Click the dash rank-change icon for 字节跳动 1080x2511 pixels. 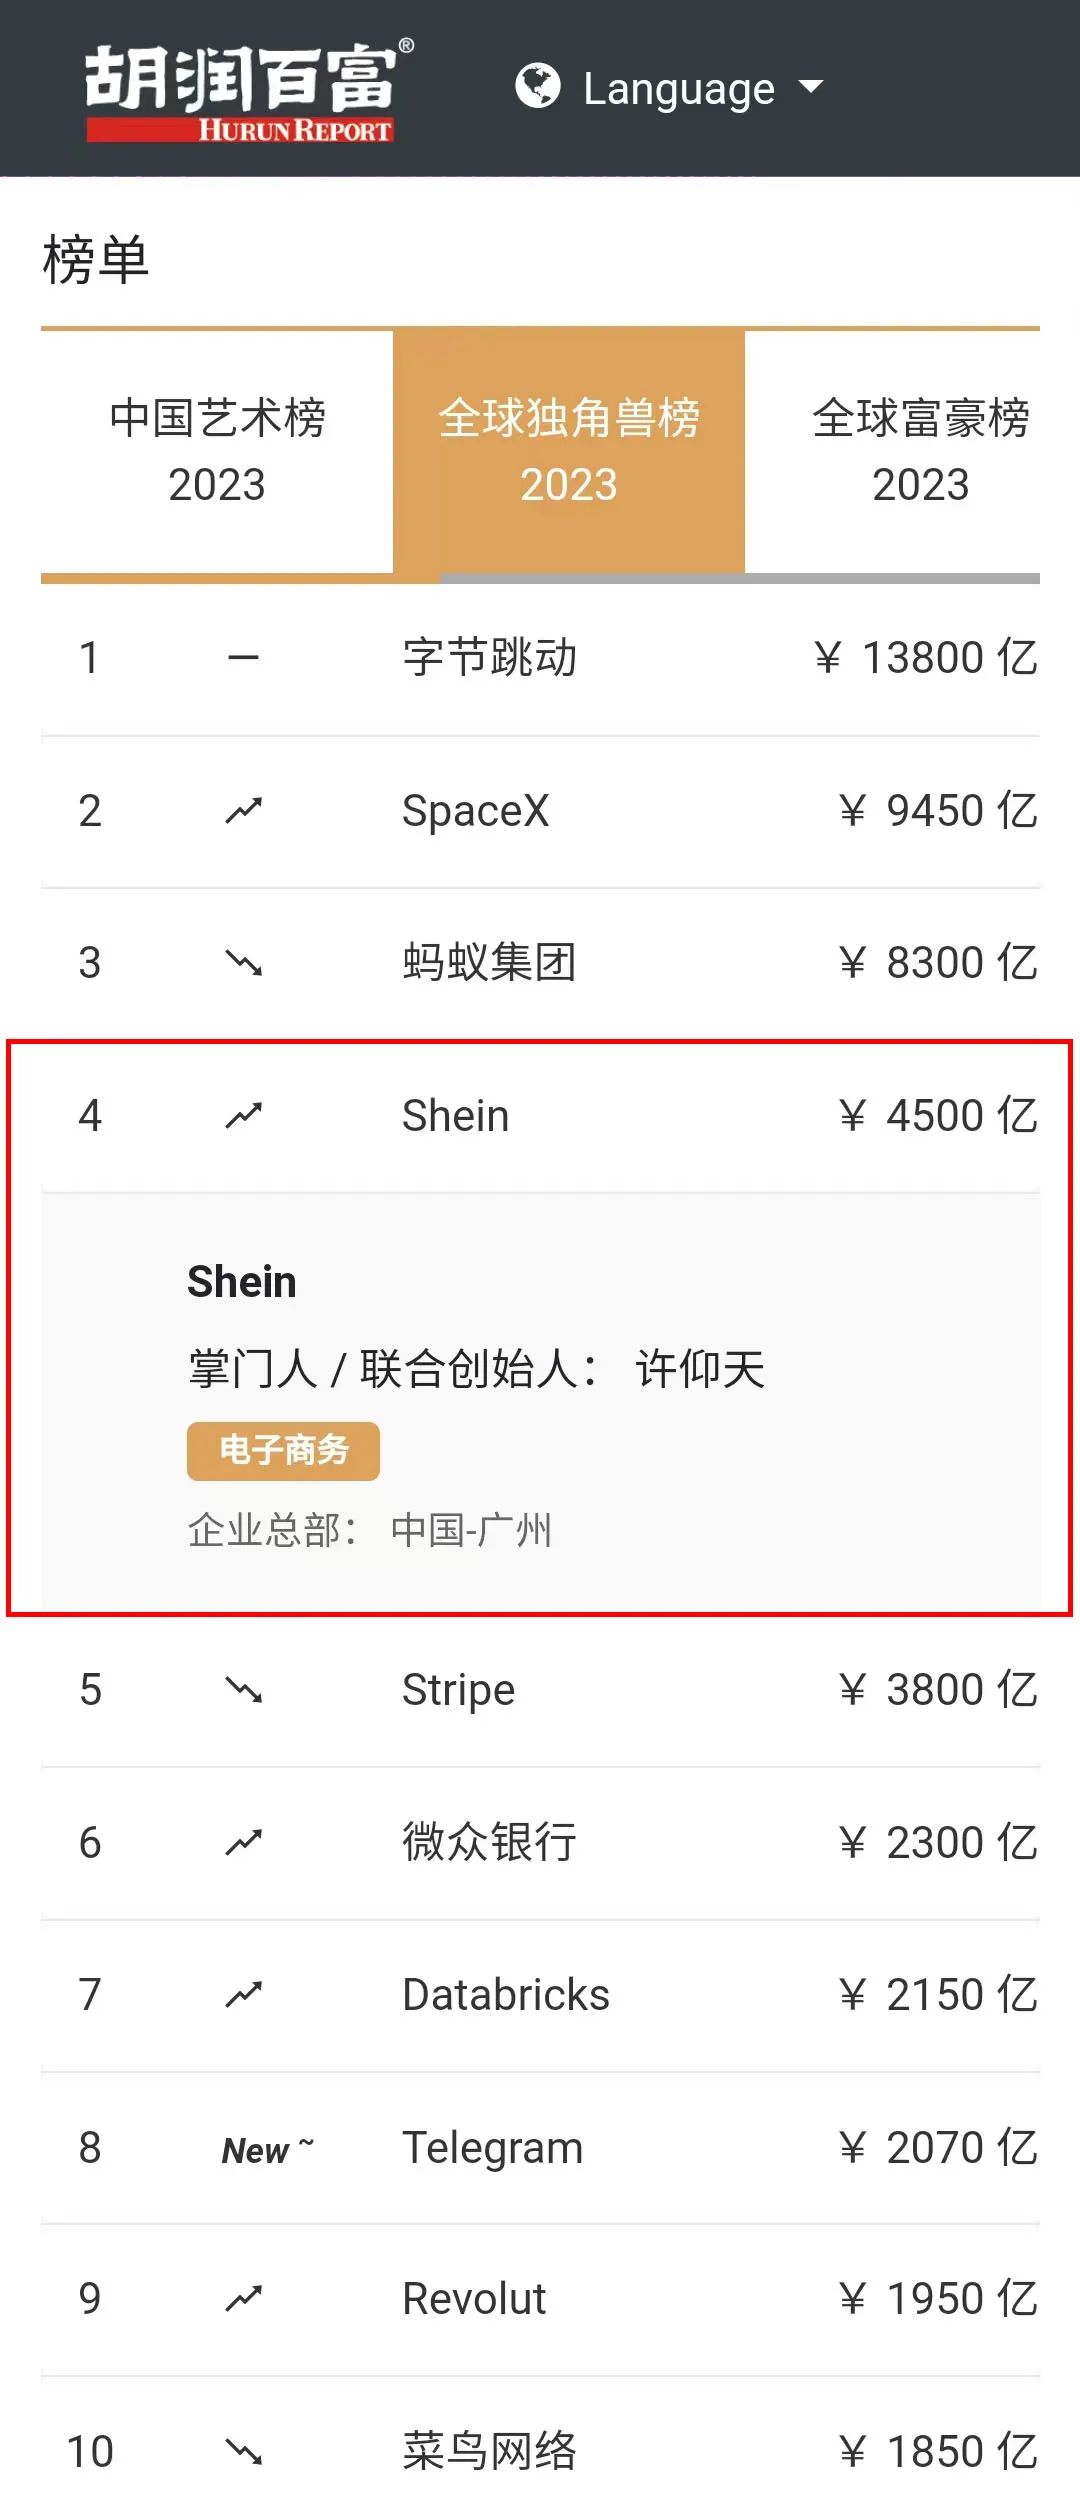243,658
